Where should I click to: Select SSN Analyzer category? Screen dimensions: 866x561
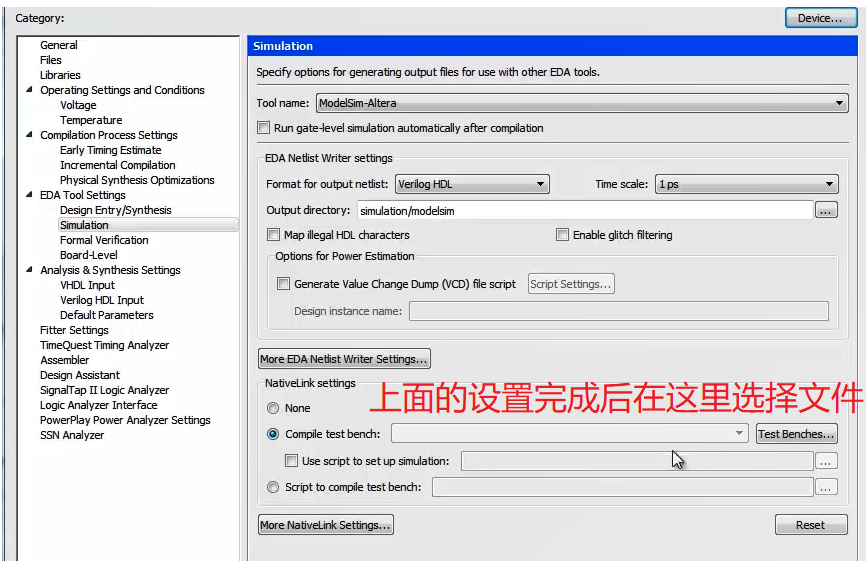(72, 435)
